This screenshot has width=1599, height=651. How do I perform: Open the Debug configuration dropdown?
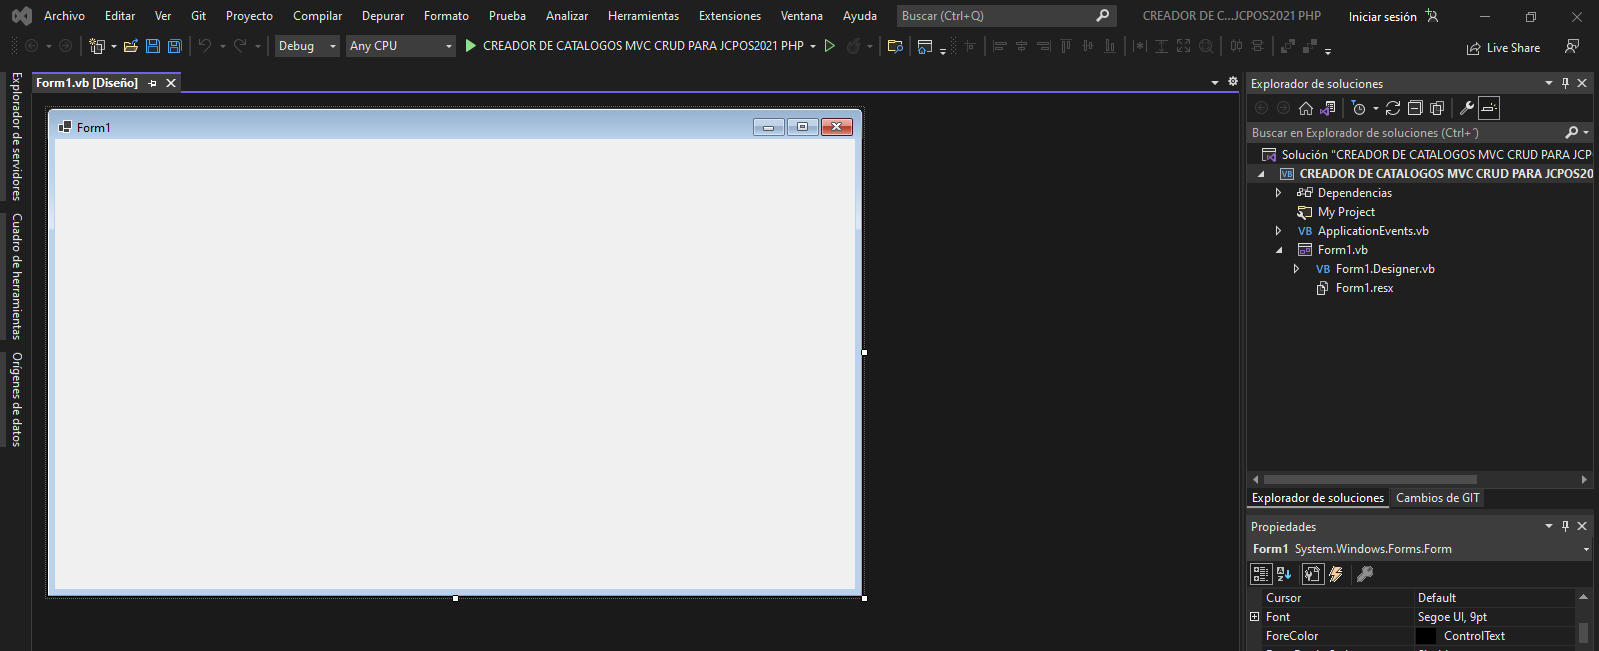307,46
